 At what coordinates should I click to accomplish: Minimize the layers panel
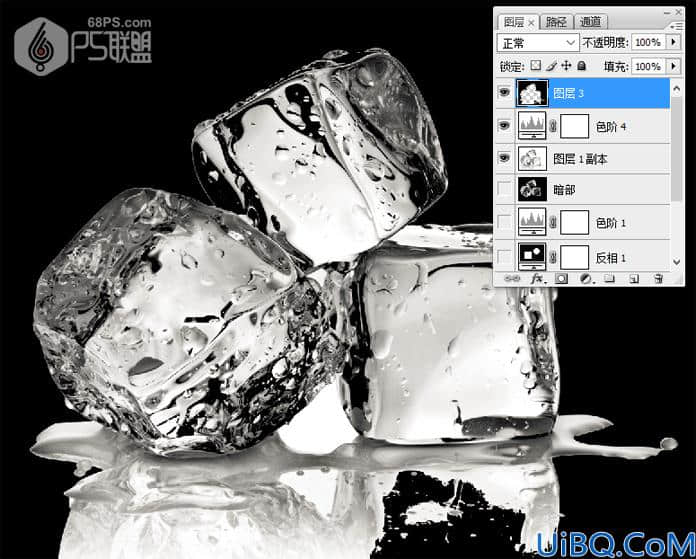665,12
